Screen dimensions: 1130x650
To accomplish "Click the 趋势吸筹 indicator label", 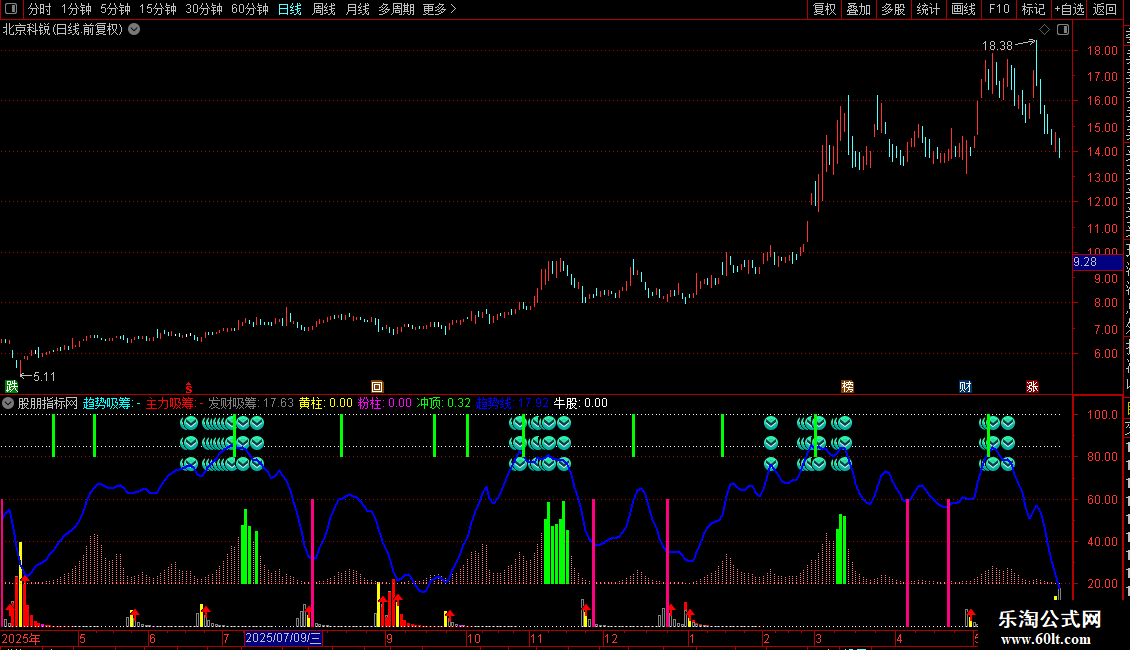I will pyautogui.click(x=112, y=404).
